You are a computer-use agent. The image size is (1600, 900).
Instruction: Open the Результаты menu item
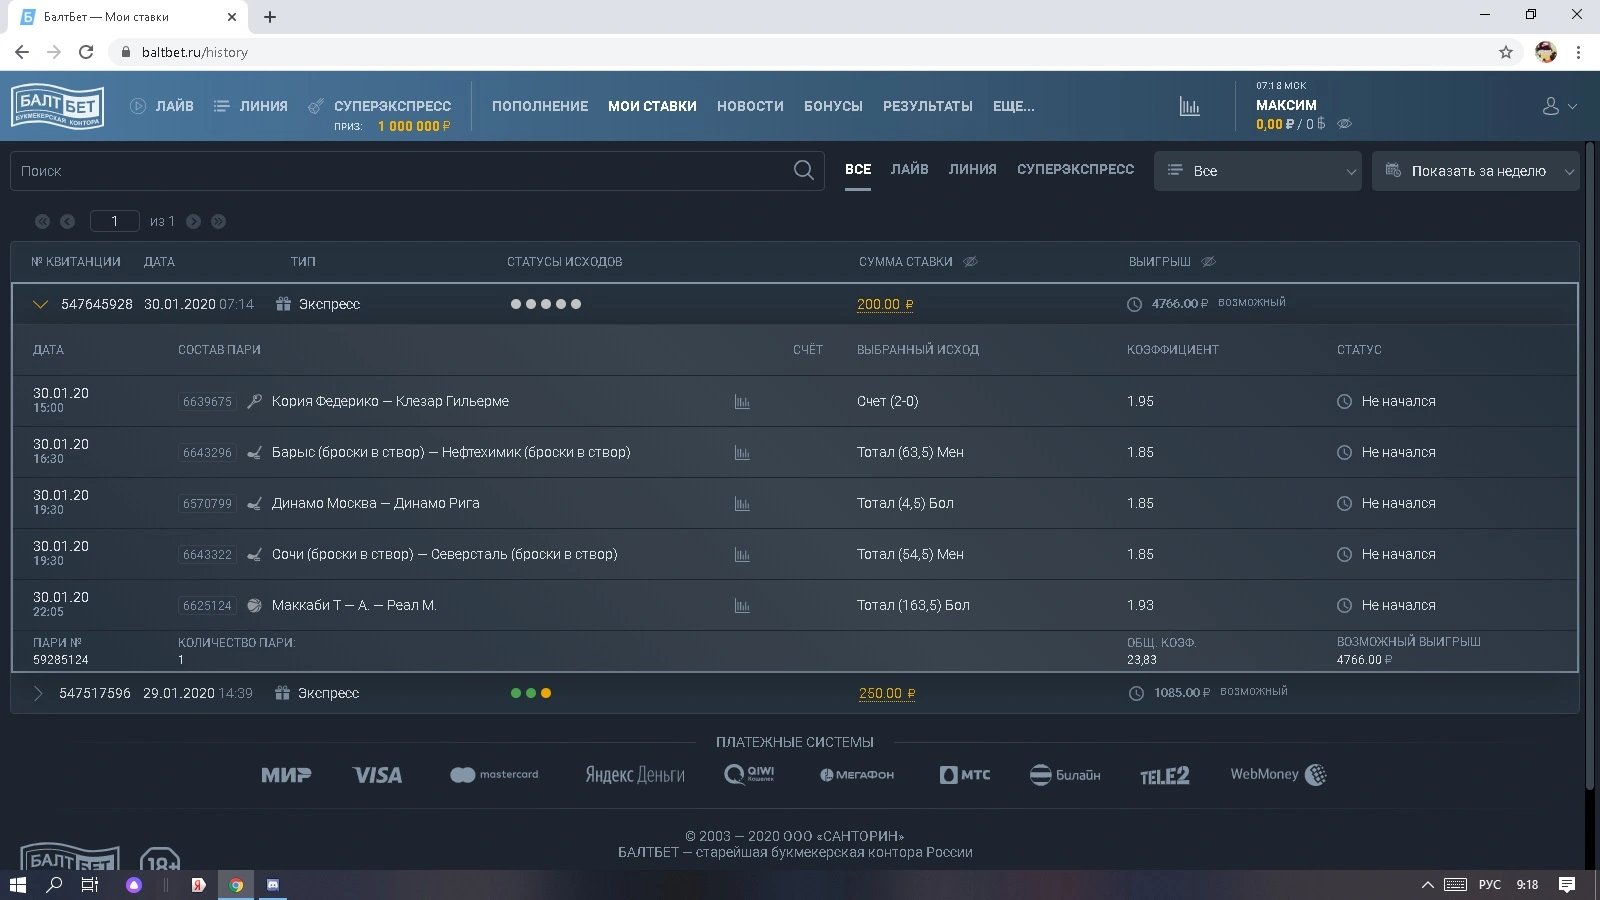927,106
